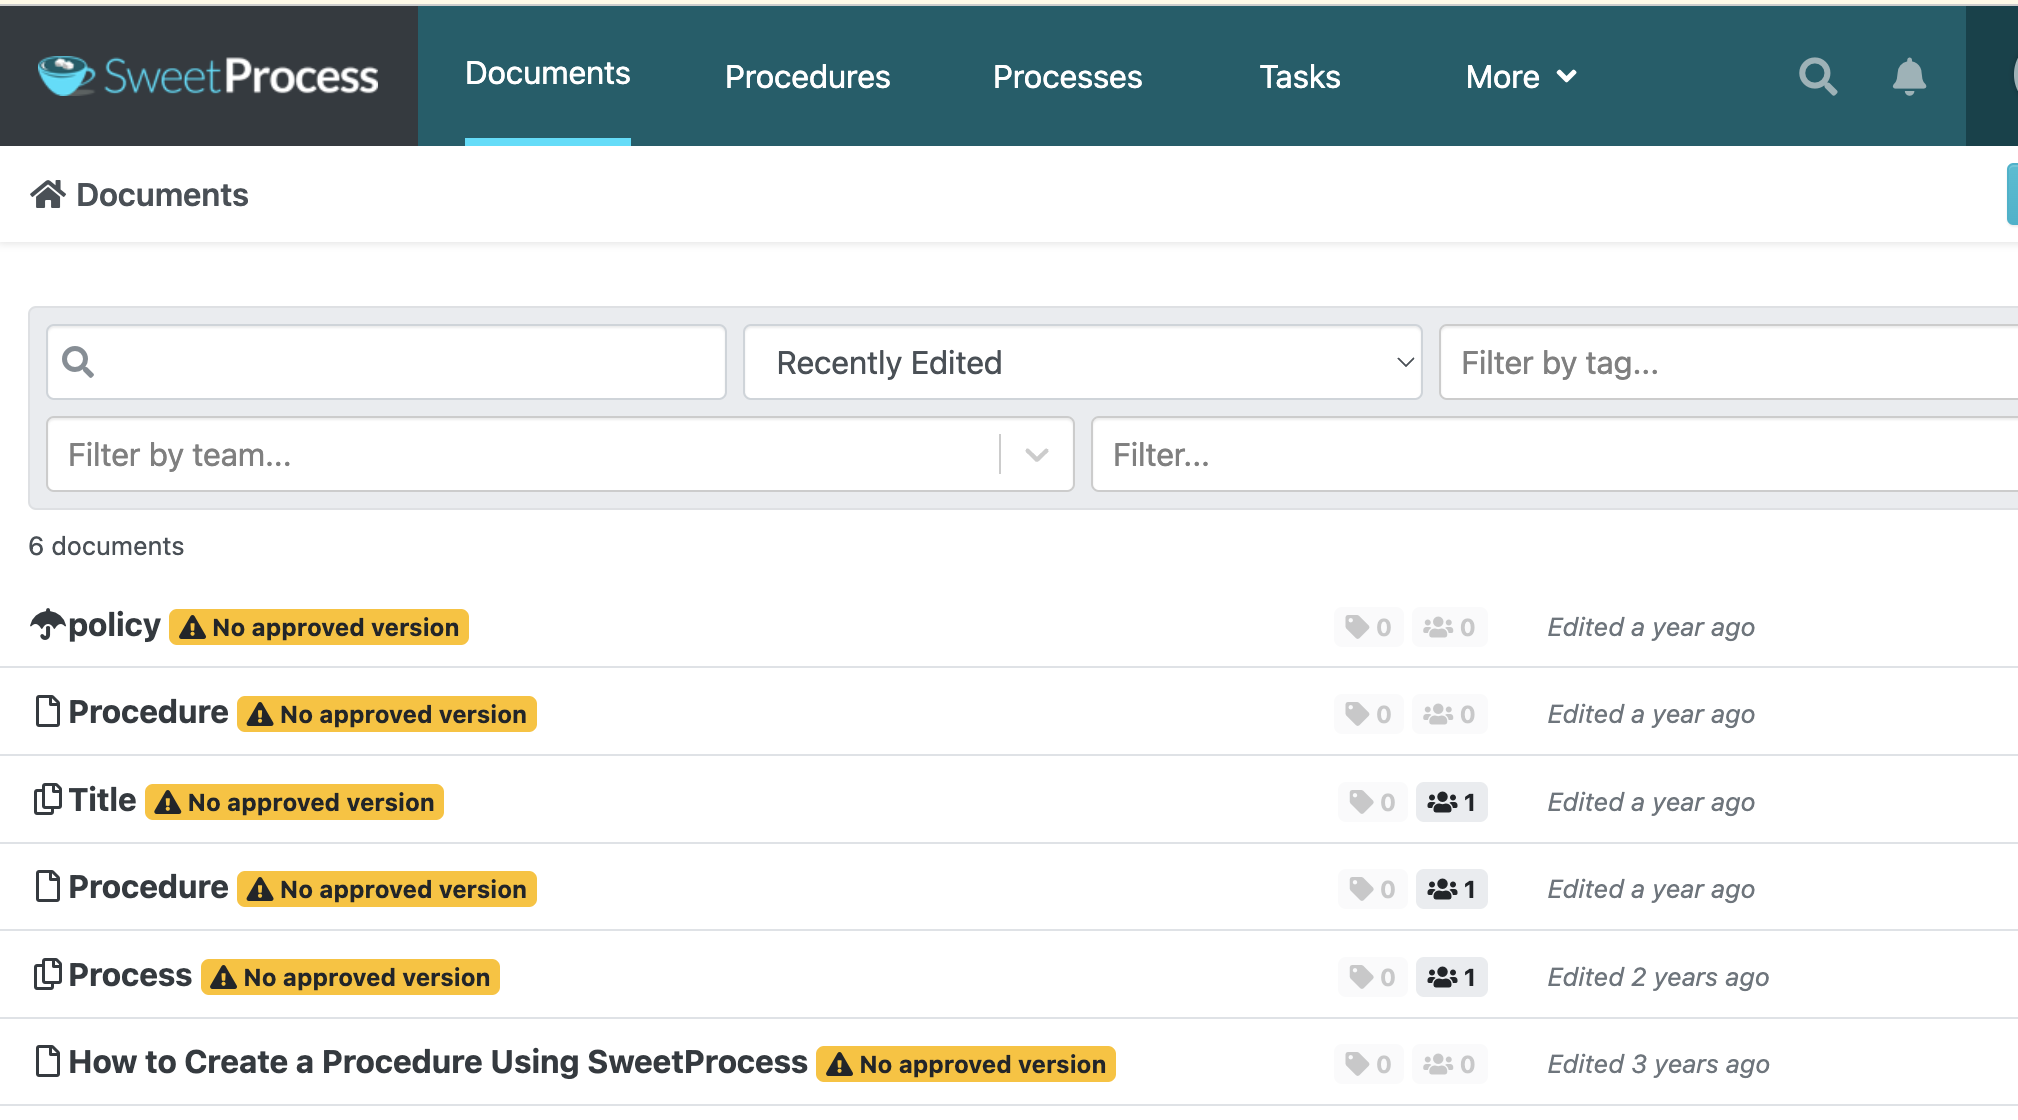Click the home icon beside Documents heading

(x=48, y=194)
